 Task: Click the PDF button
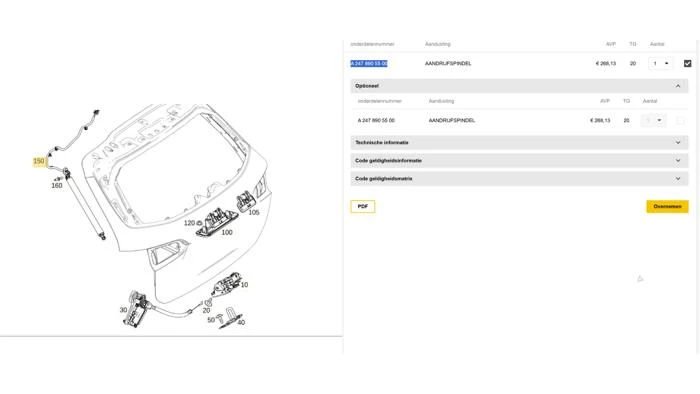pos(362,207)
